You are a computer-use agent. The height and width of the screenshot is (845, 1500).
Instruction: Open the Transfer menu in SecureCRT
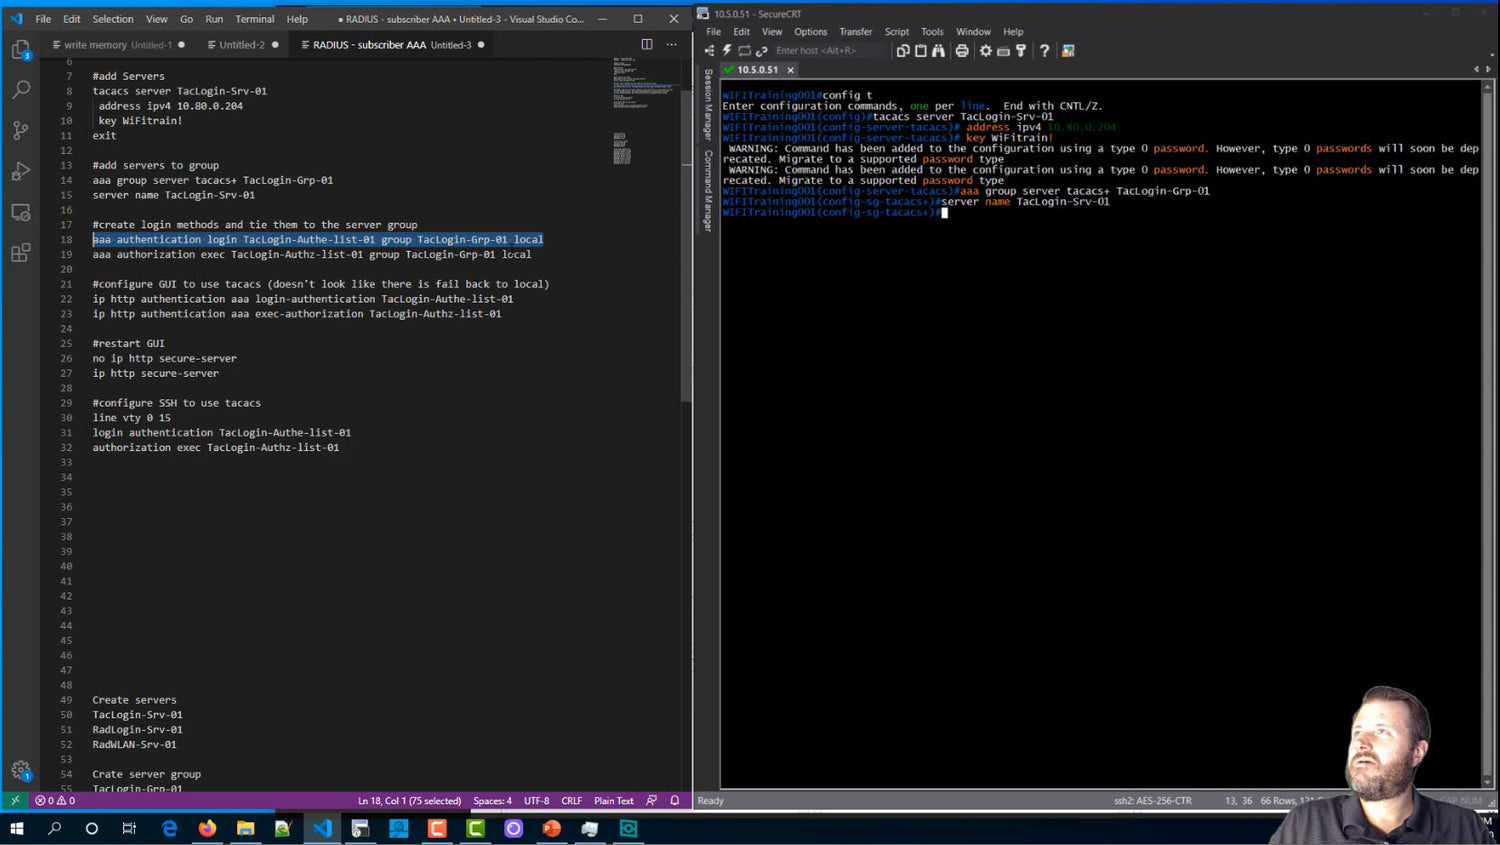click(x=855, y=32)
